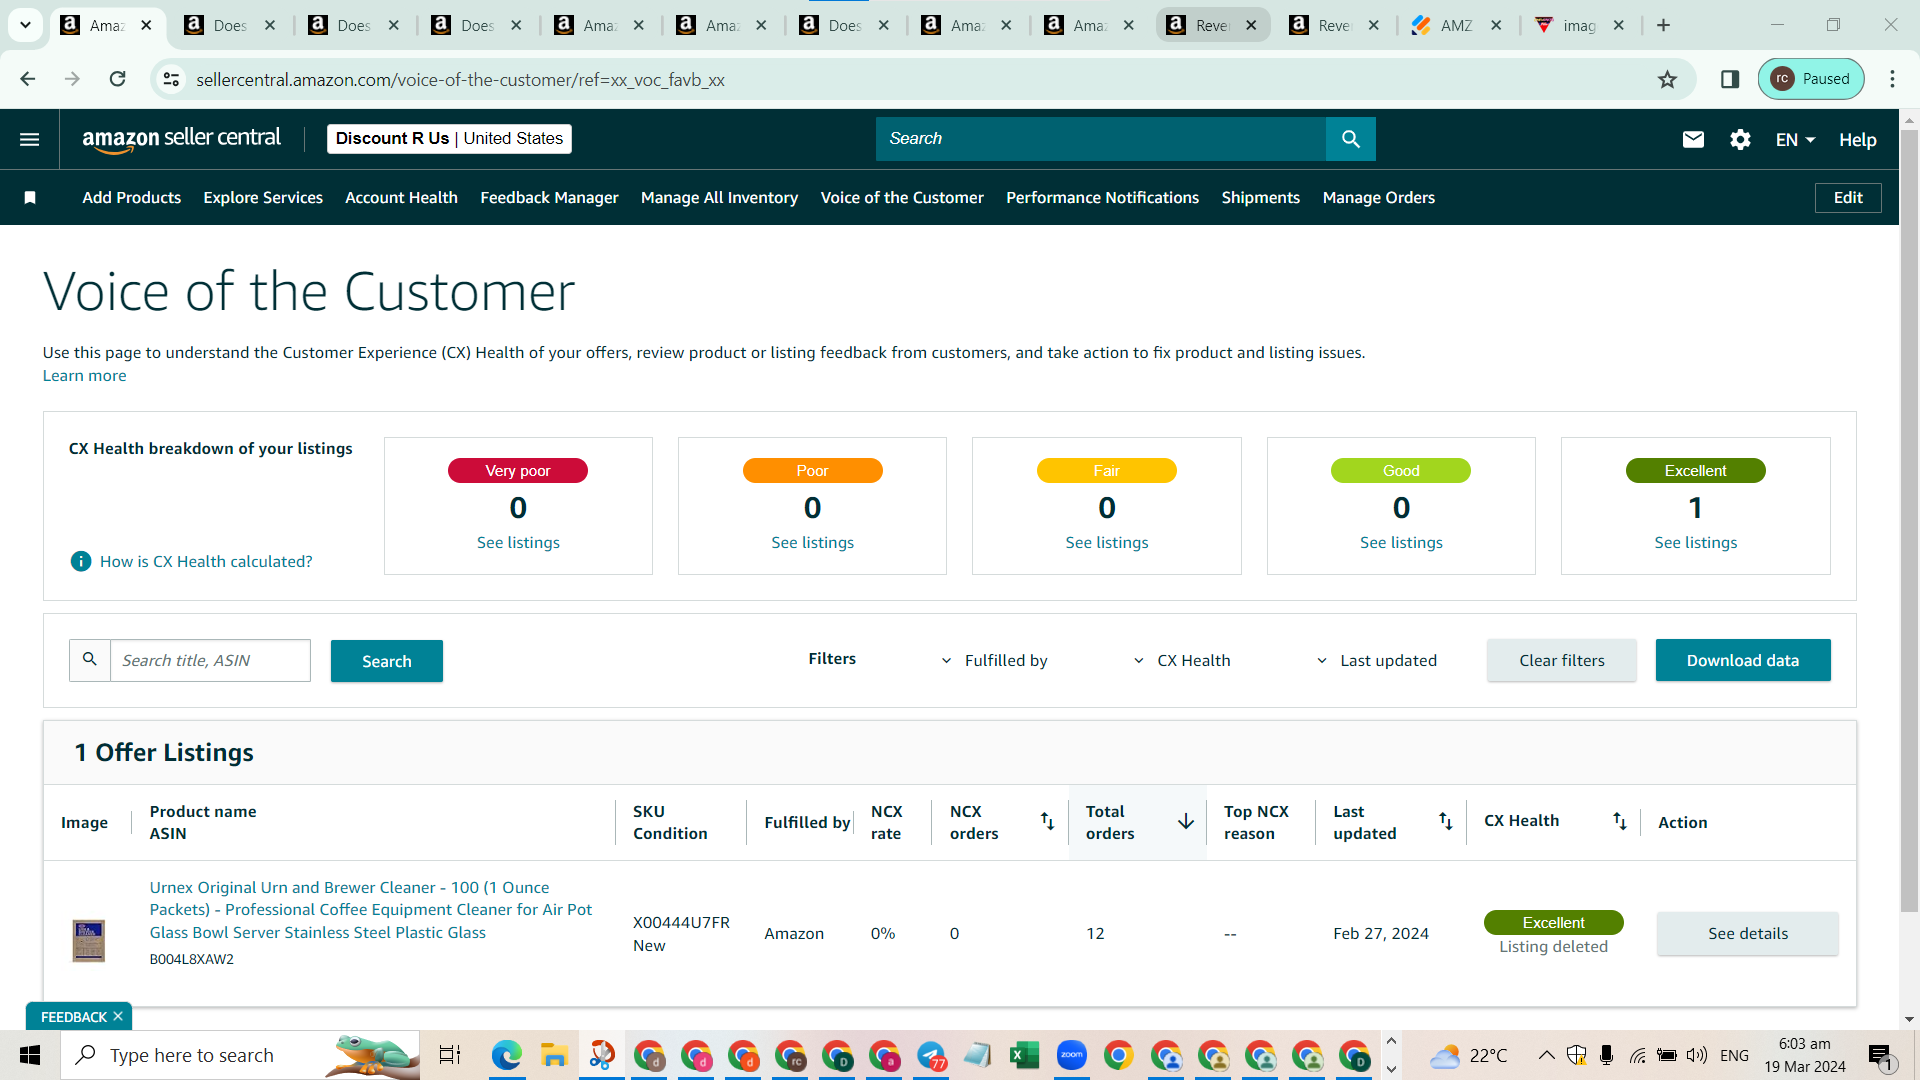This screenshot has width=1920, height=1080.
Task: Open Chrome three-dot menu
Action: (1892, 79)
